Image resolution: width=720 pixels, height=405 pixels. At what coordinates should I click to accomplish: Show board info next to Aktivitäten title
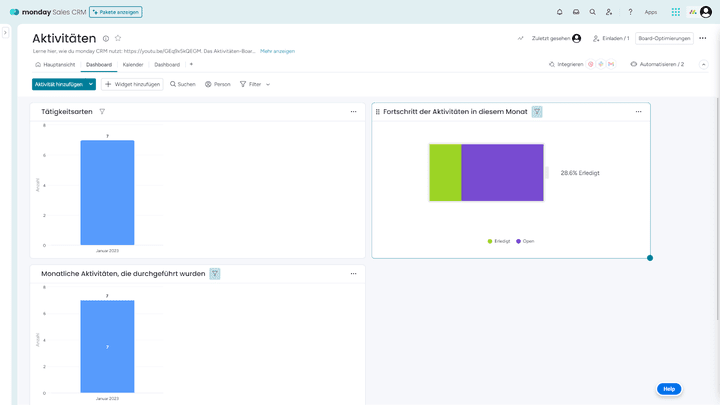point(106,38)
